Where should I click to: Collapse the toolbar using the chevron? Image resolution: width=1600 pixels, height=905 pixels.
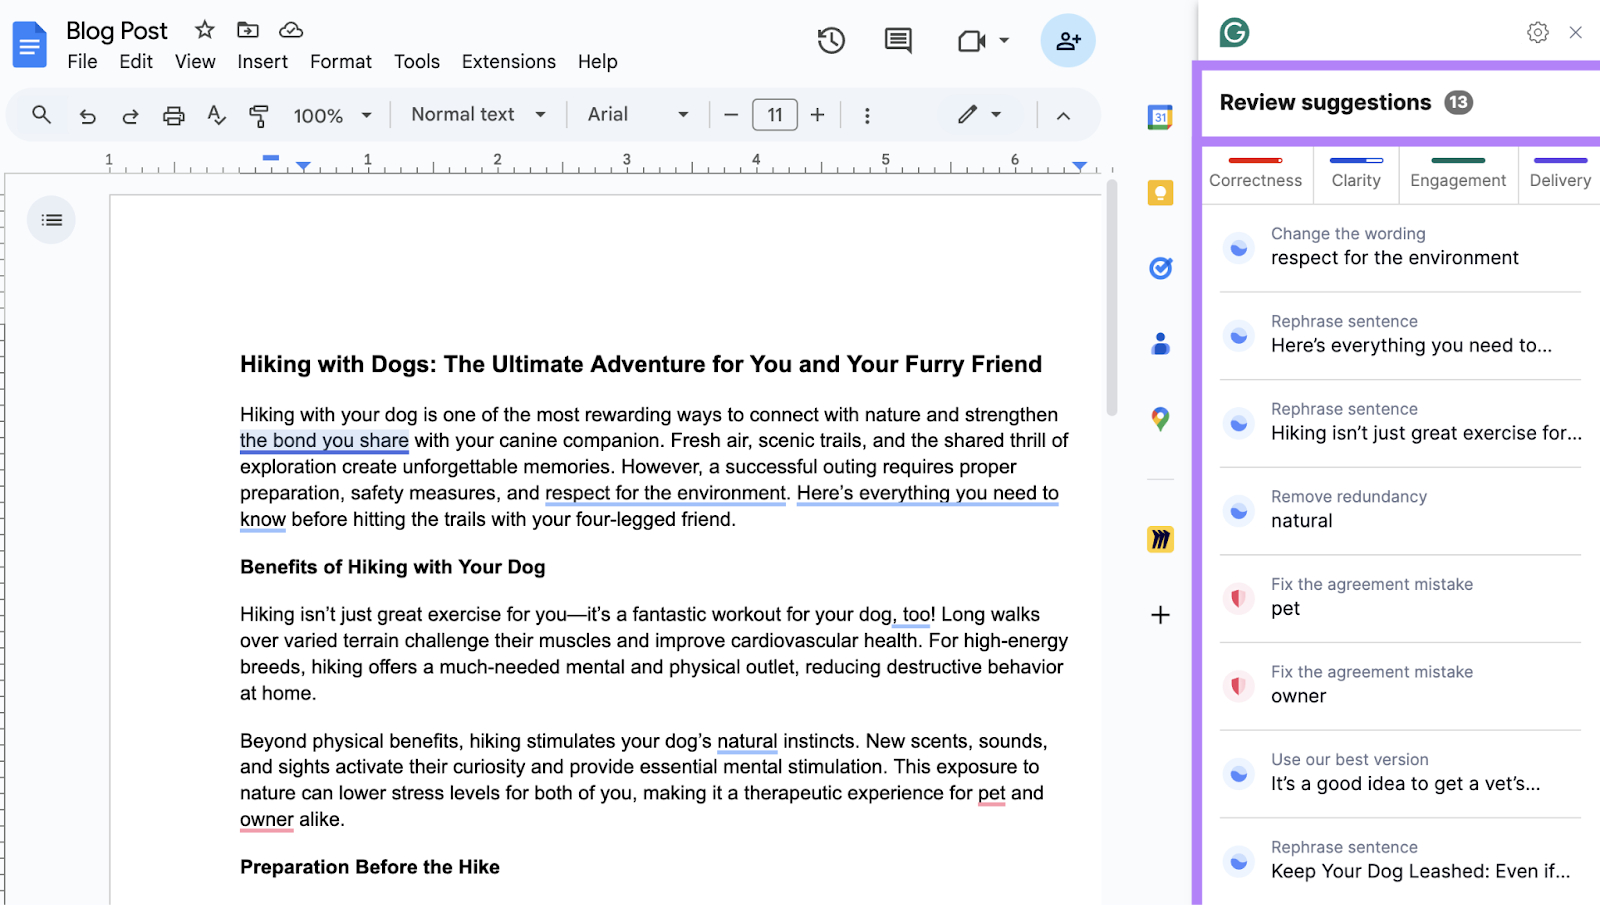click(1063, 114)
